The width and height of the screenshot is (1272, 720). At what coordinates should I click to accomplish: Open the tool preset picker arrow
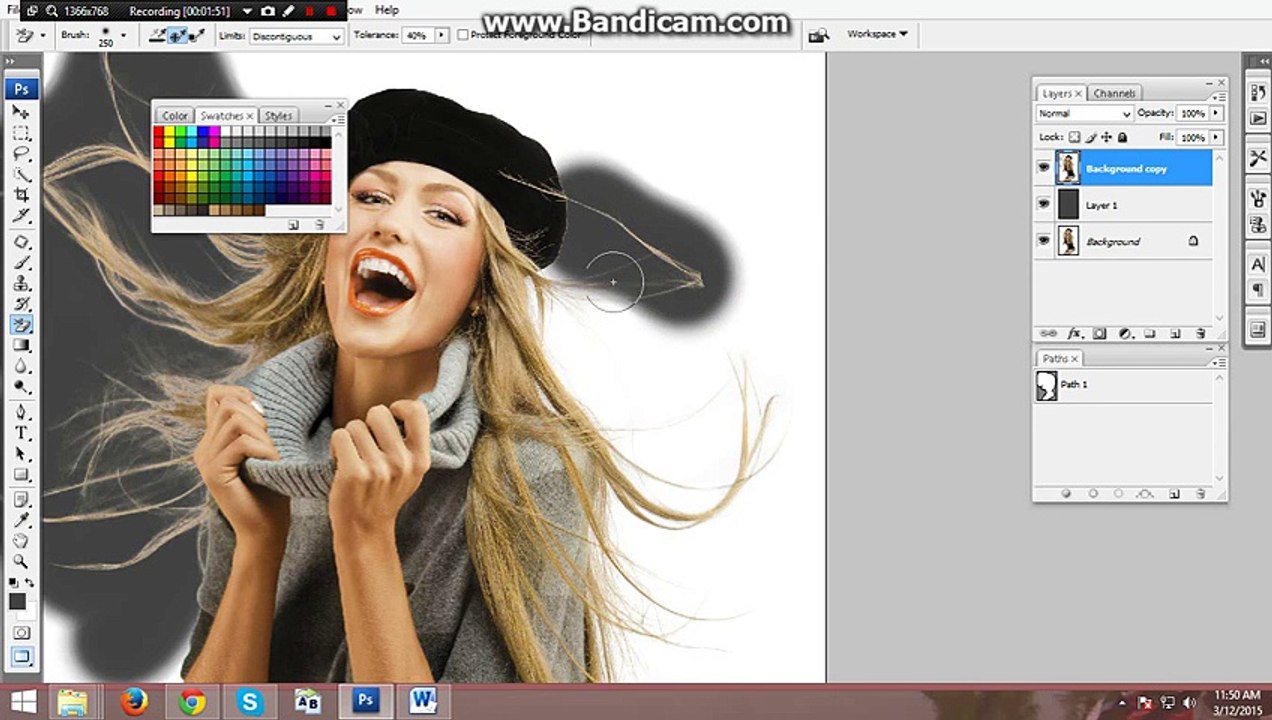coord(44,35)
